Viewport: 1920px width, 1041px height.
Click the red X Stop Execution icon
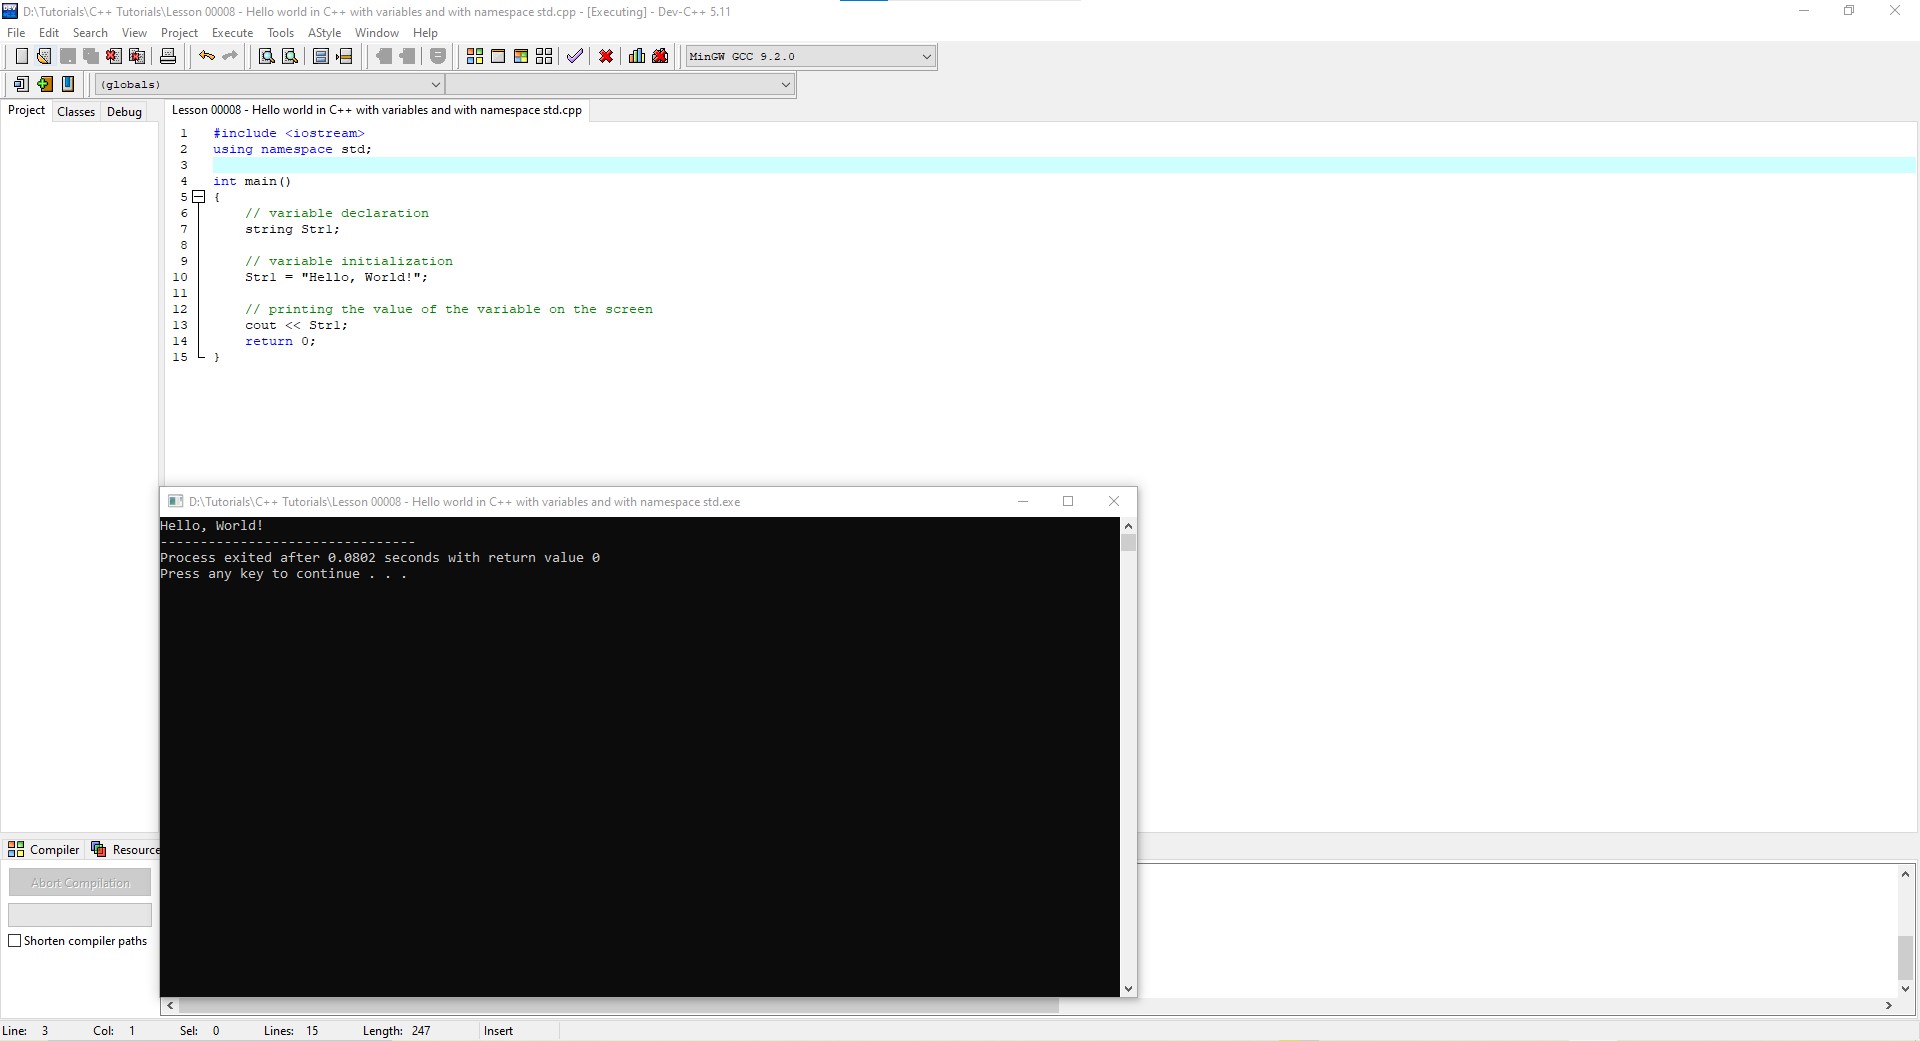(606, 56)
